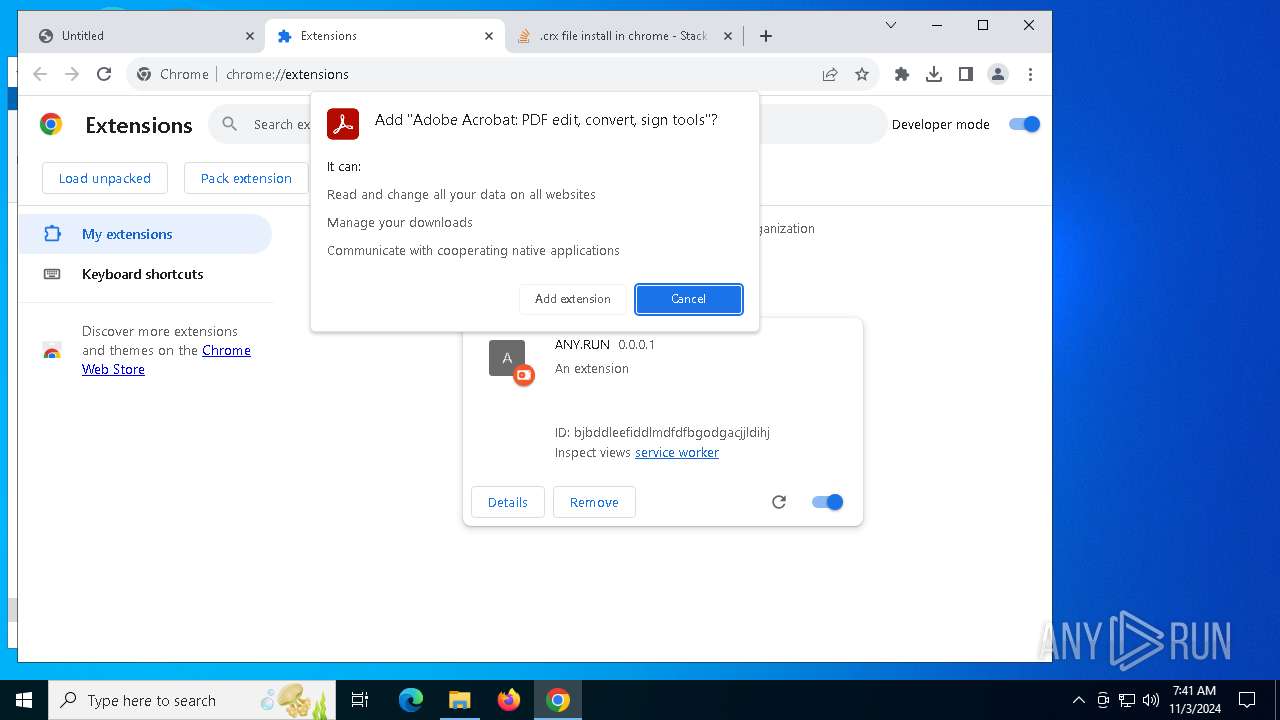This screenshot has height=720, width=1280.
Task: Open File Explorer from taskbar
Action: [459, 700]
